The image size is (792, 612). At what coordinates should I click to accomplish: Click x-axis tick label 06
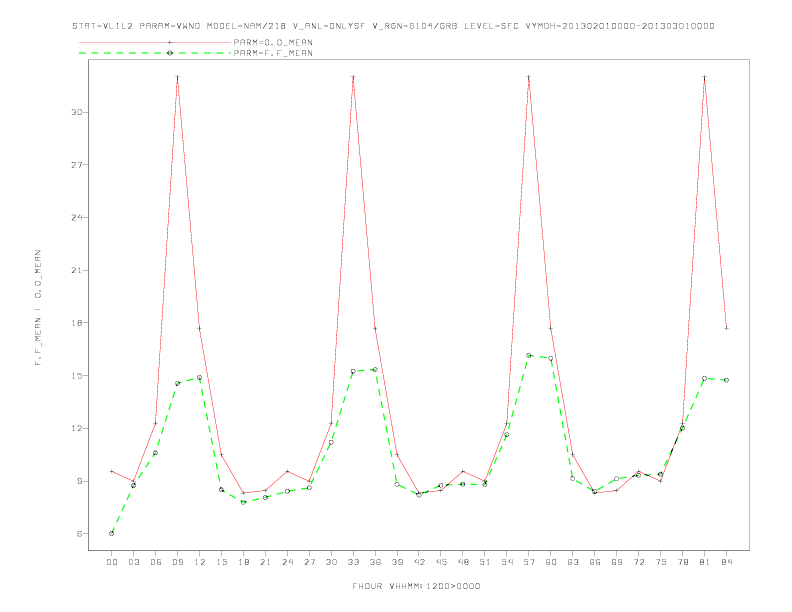pos(156,562)
